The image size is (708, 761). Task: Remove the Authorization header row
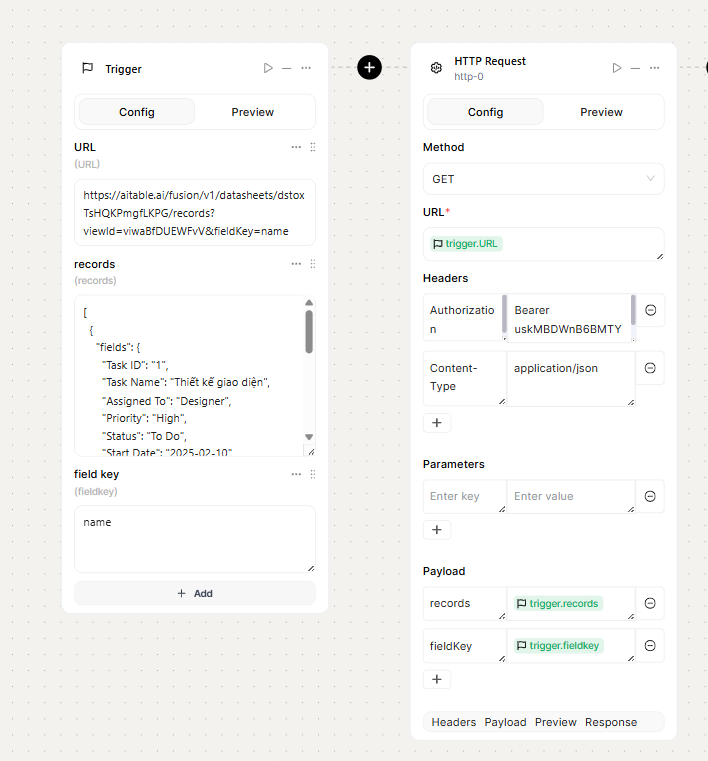650,310
